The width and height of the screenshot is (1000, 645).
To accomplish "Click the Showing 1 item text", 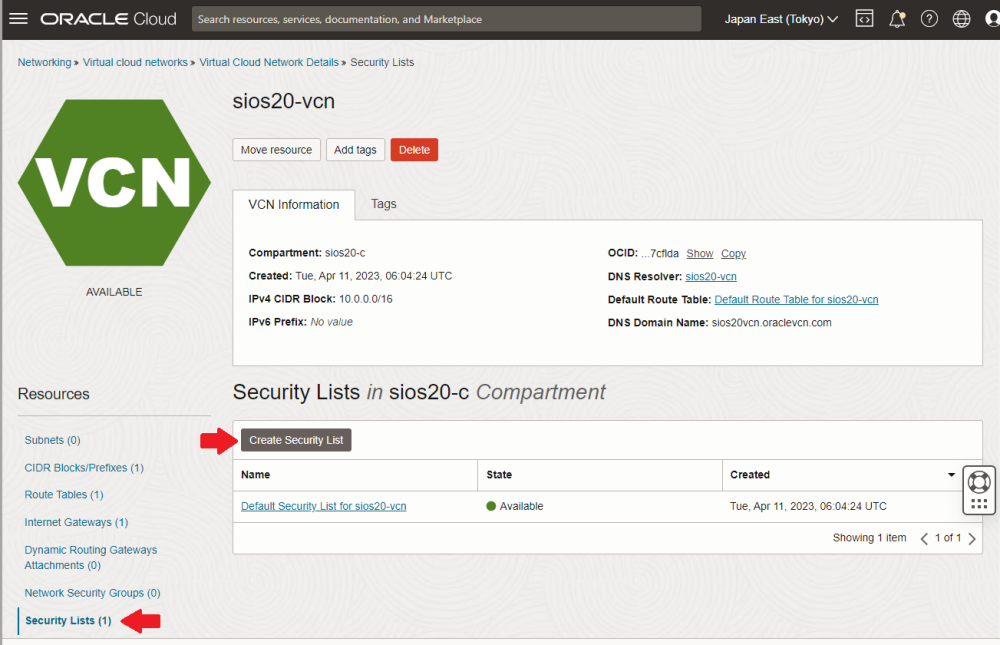I will click(869, 538).
